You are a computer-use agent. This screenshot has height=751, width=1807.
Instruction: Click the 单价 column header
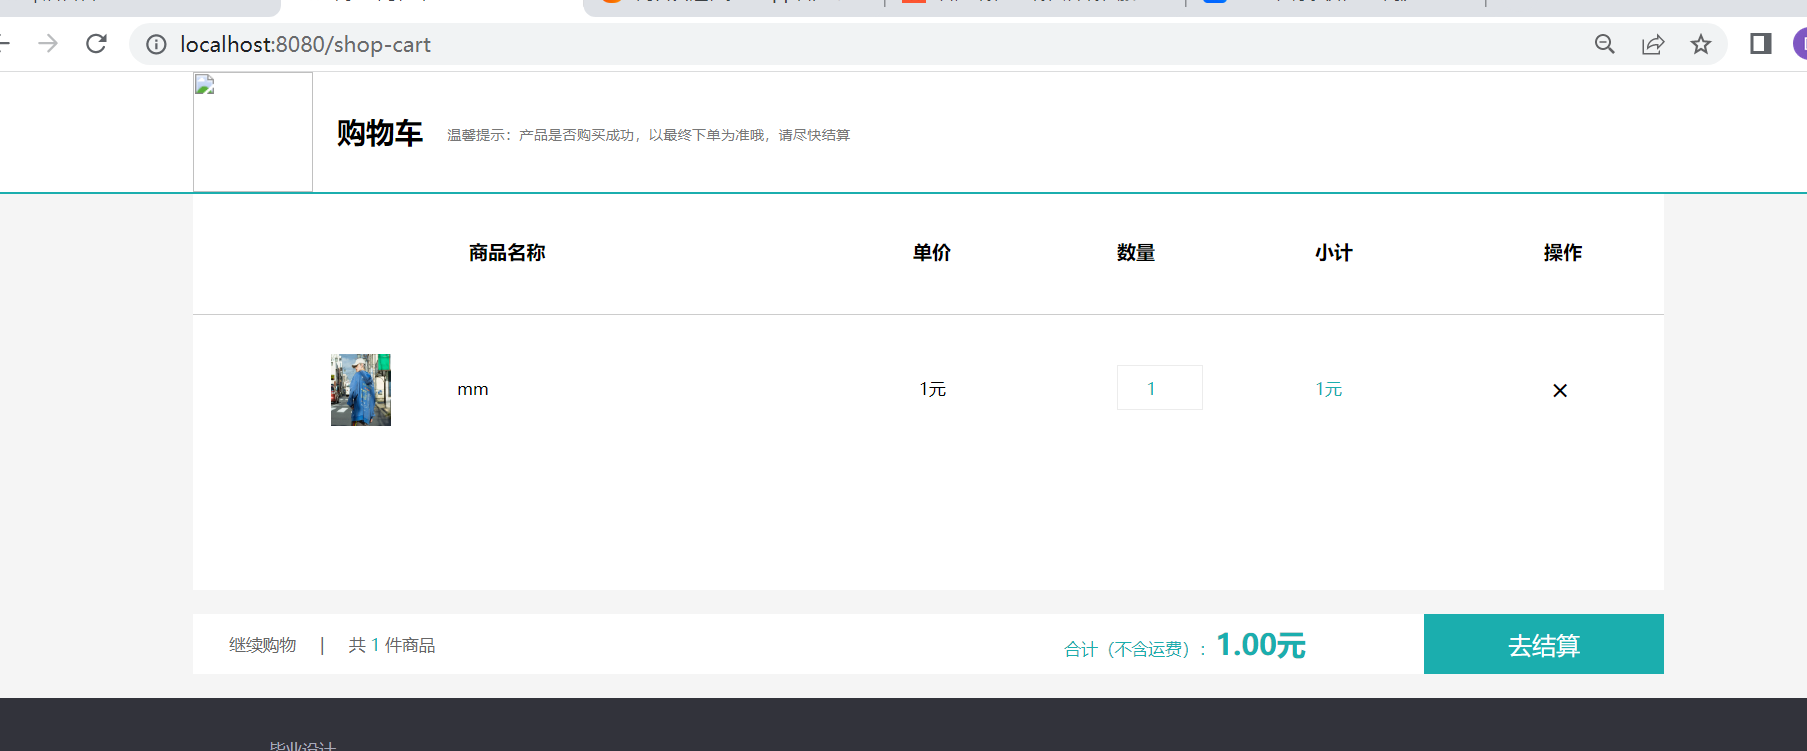pyautogui.click(x=932, y=253)
